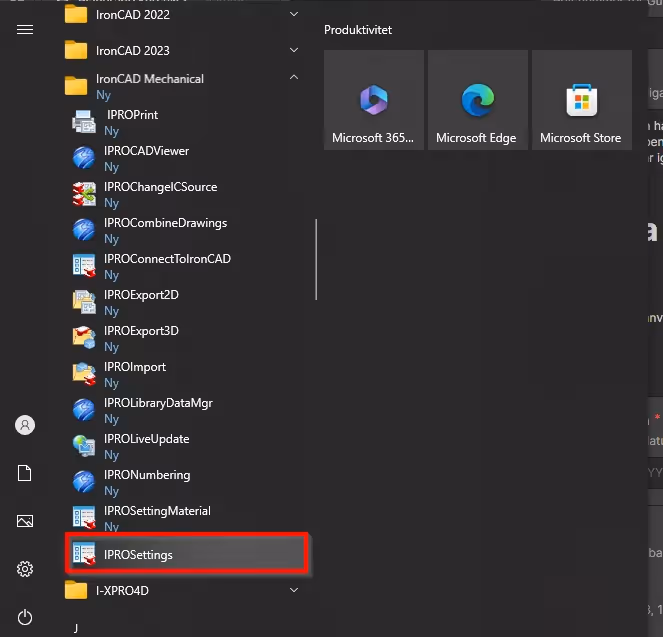This screenshot has height=637, width=663.
Task: Open IPROCombineDrawings from its icon
Action: click(84, 230)
